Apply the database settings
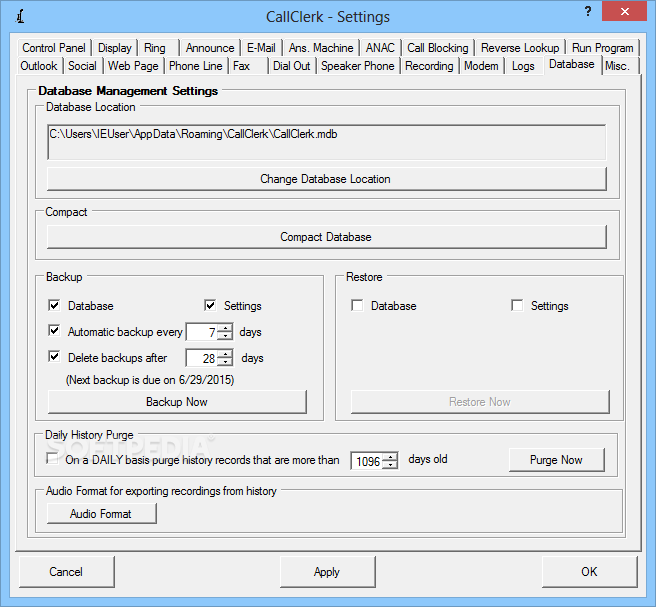Image resolution: width=656 pixels, height=607 pixels. pyautogui.click(x=328, y=571)
